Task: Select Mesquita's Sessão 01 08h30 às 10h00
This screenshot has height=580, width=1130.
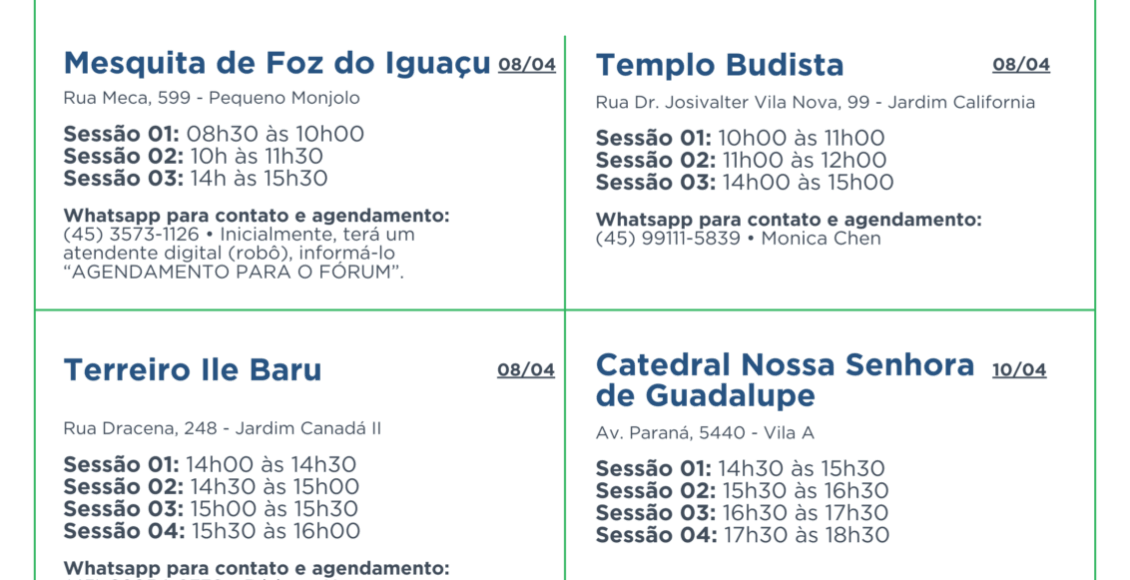Action: click(213, 134)
